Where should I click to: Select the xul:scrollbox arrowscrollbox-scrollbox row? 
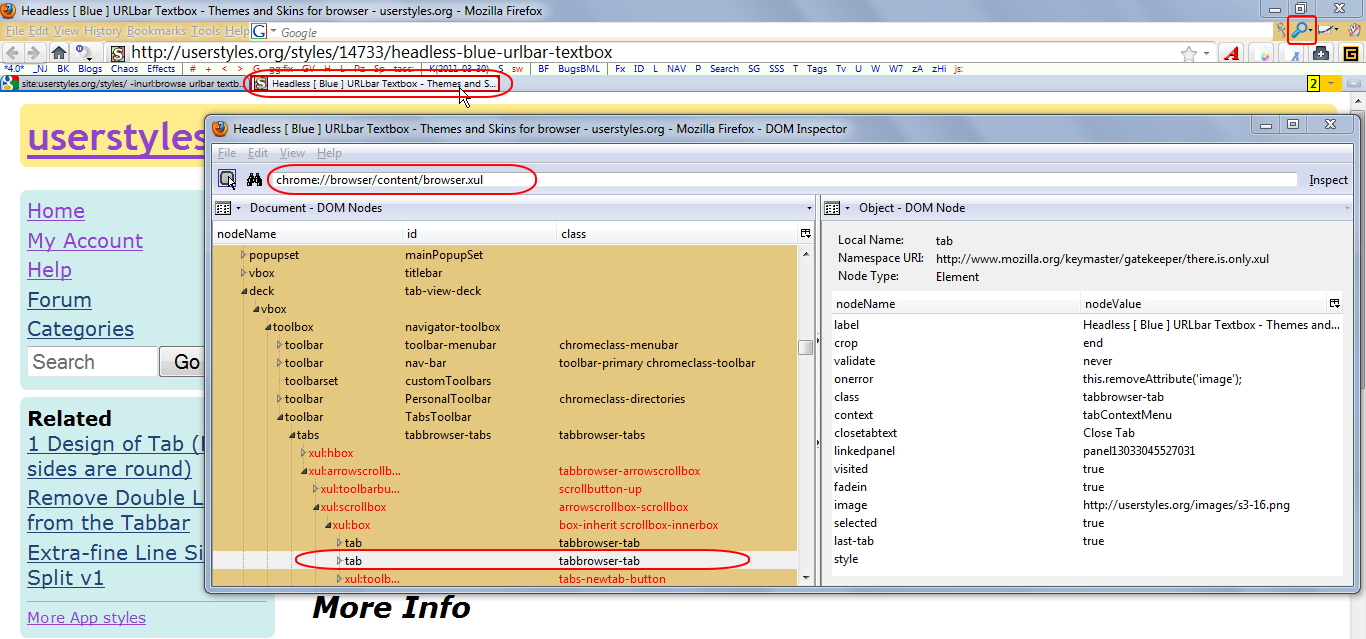(506, 507)
